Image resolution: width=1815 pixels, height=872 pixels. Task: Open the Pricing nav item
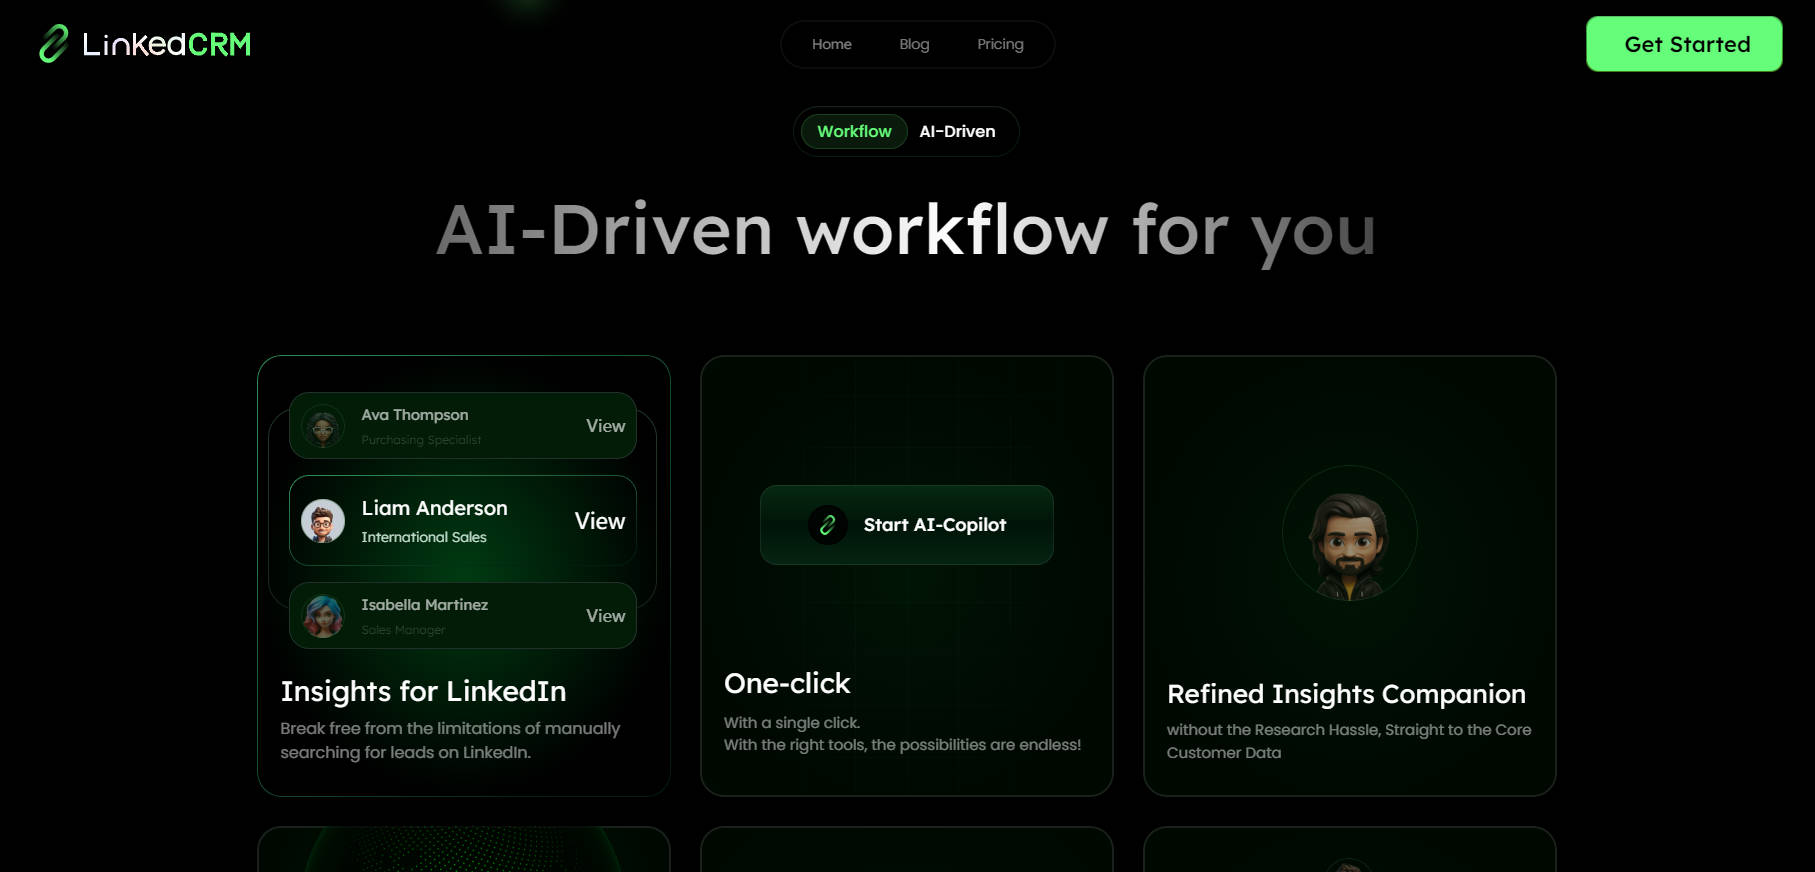[1000, 44]
